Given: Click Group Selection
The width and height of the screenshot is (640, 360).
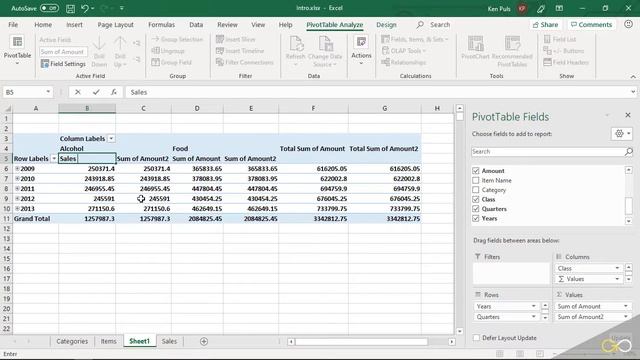Looking at the screenshot, I should tap(177, 39).
